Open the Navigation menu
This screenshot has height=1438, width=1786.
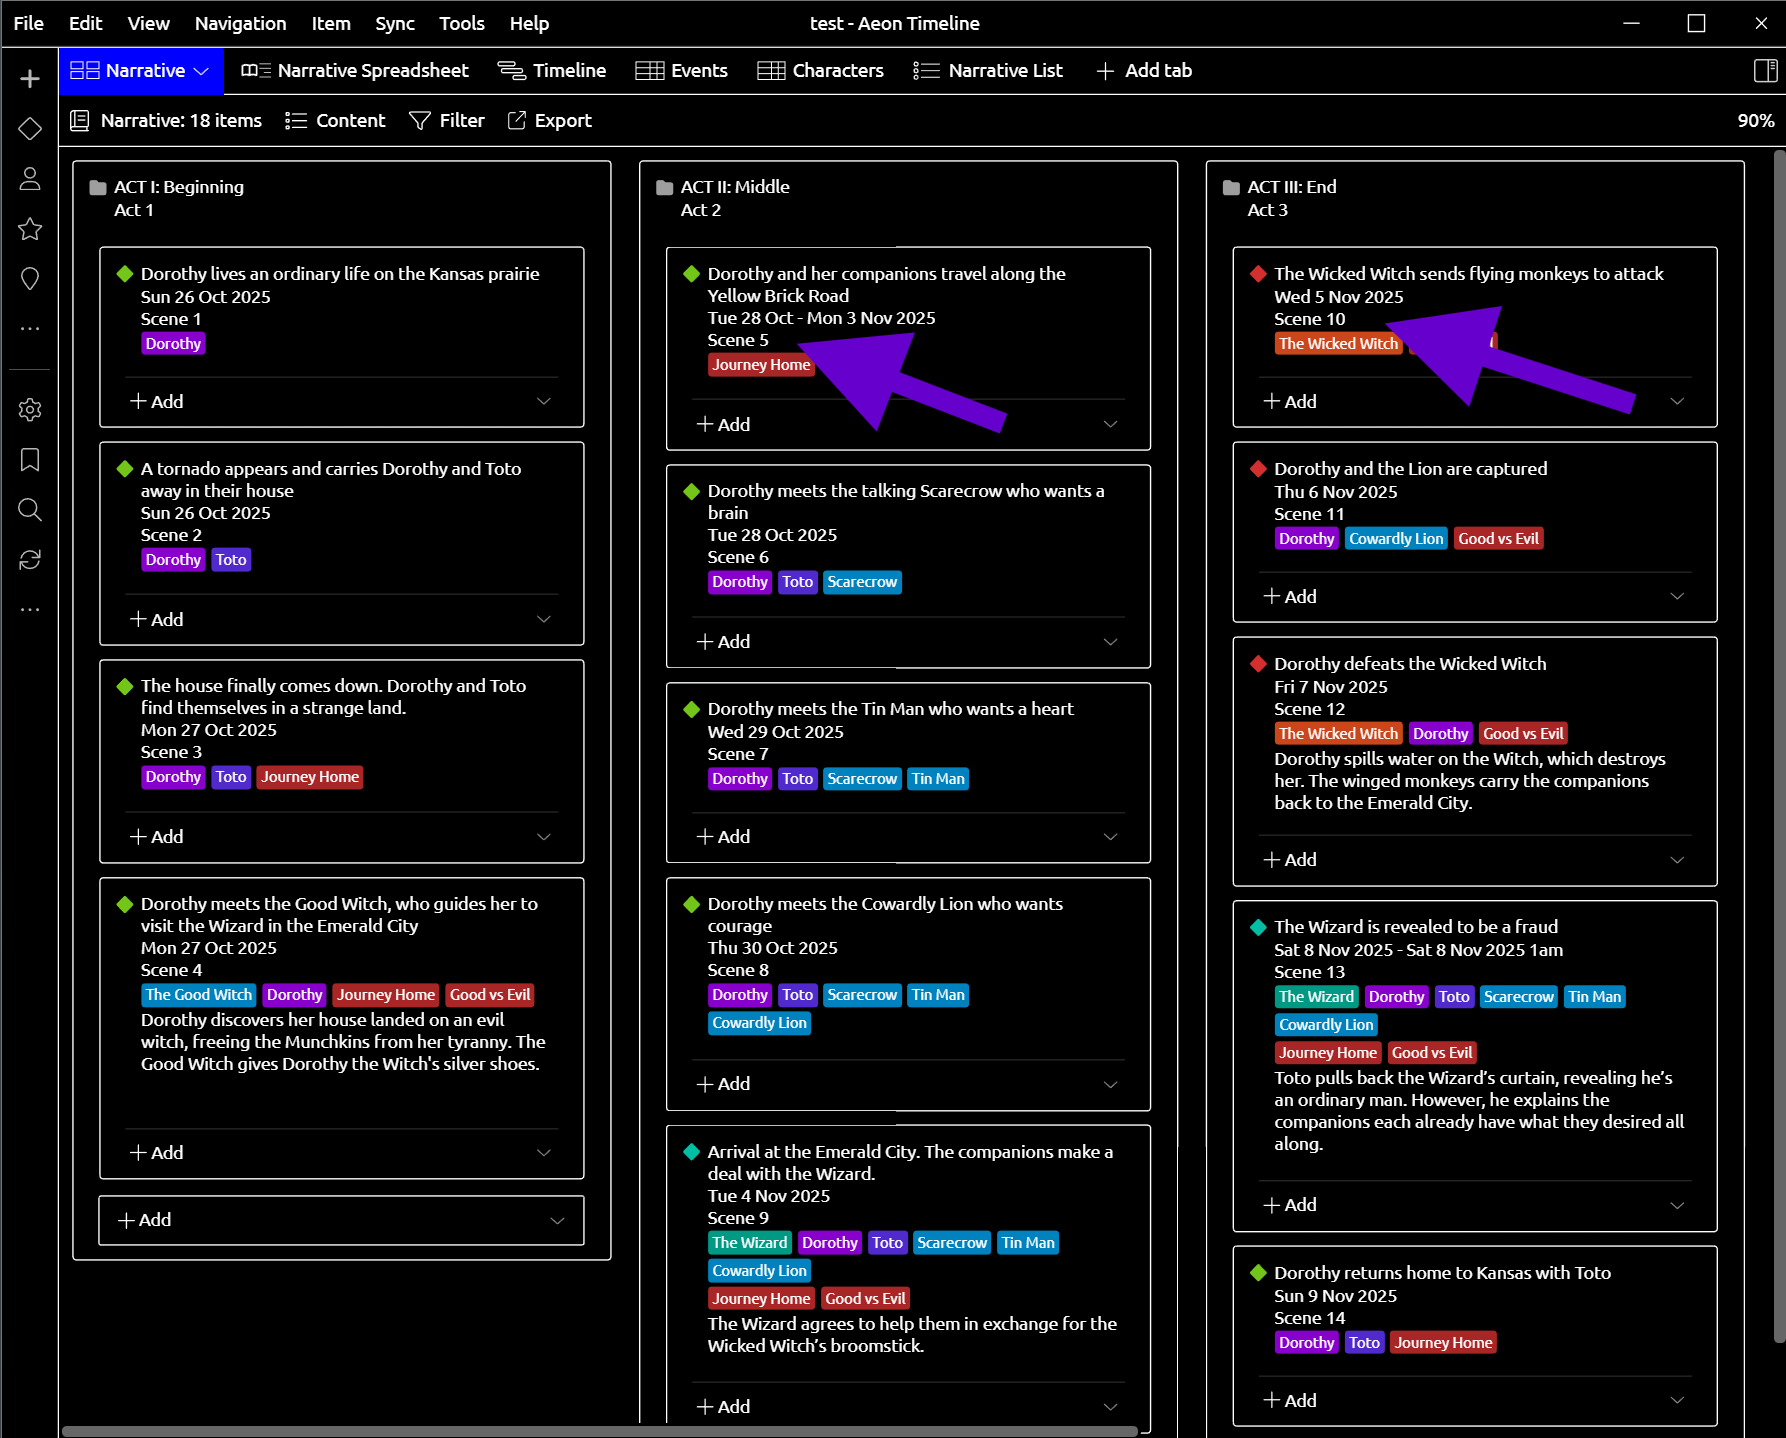point(240,23)
